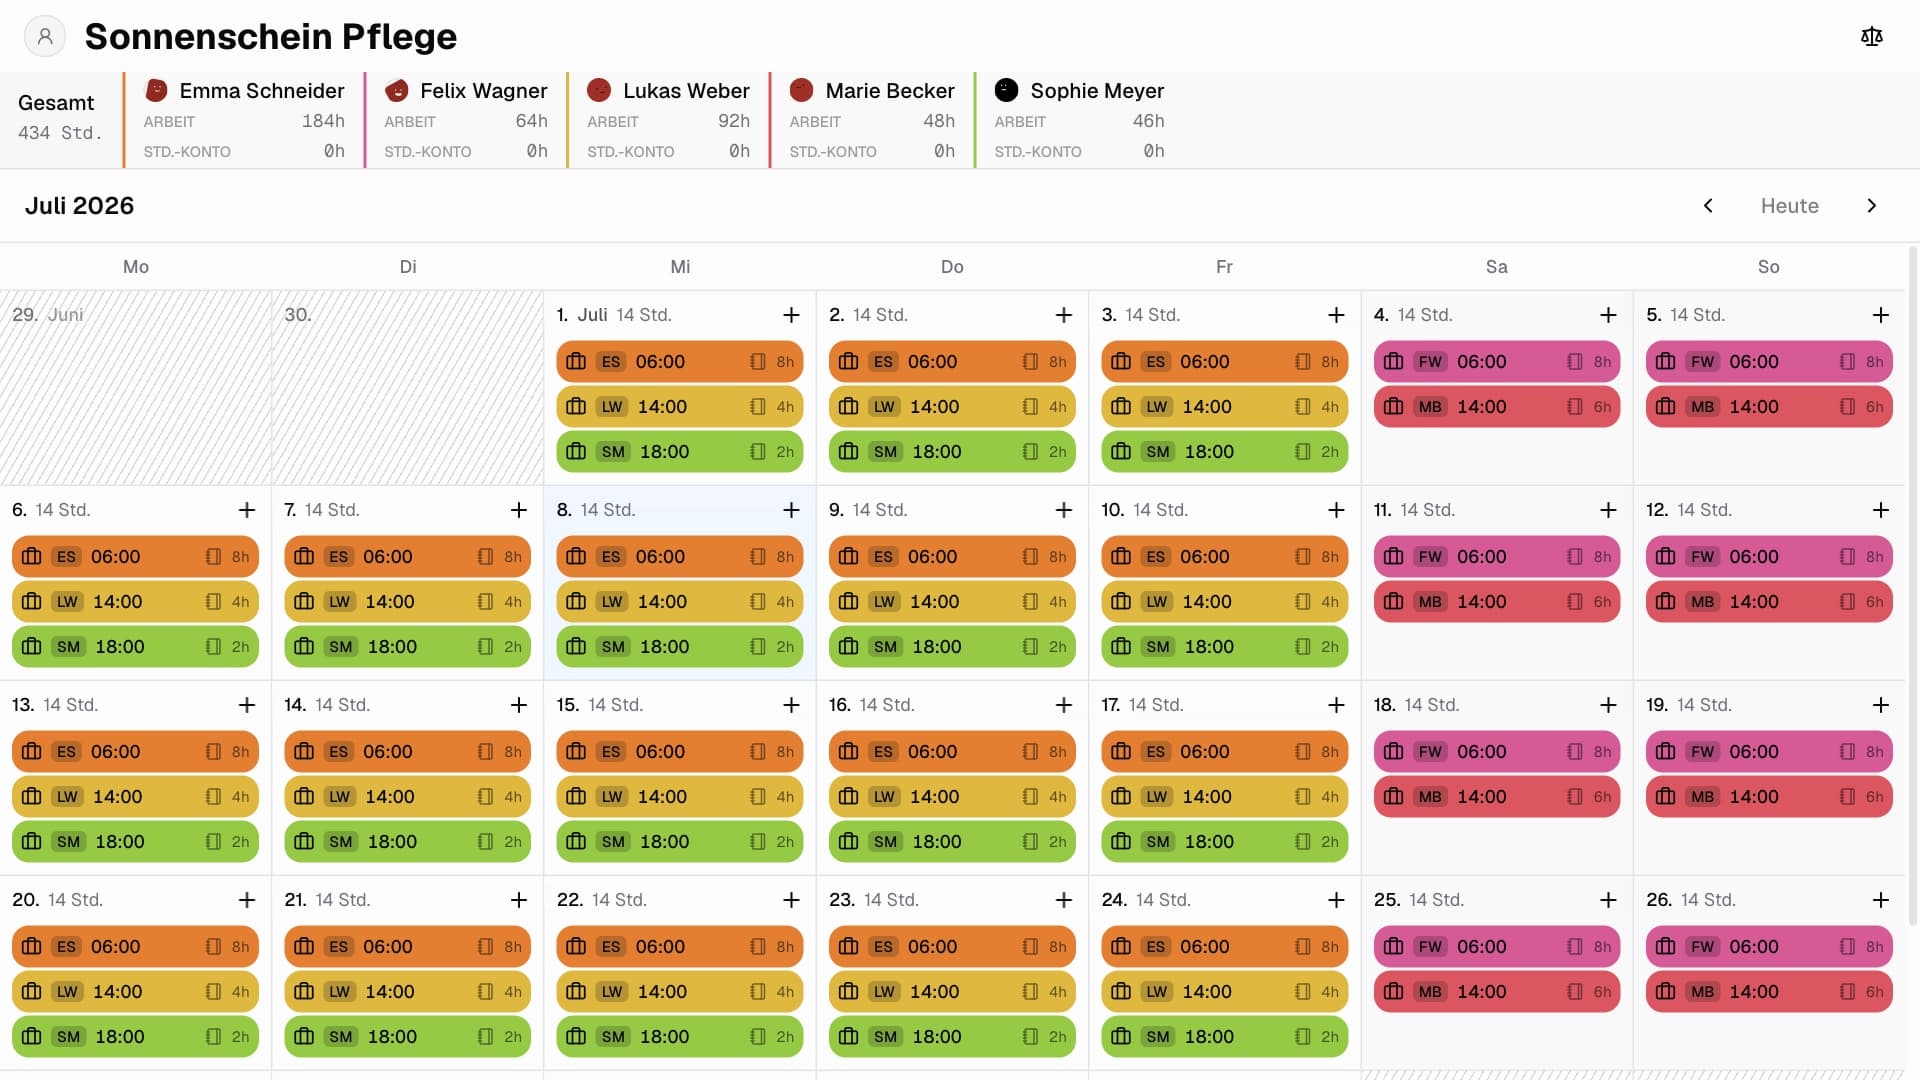Add shift on day 17

1336,705
